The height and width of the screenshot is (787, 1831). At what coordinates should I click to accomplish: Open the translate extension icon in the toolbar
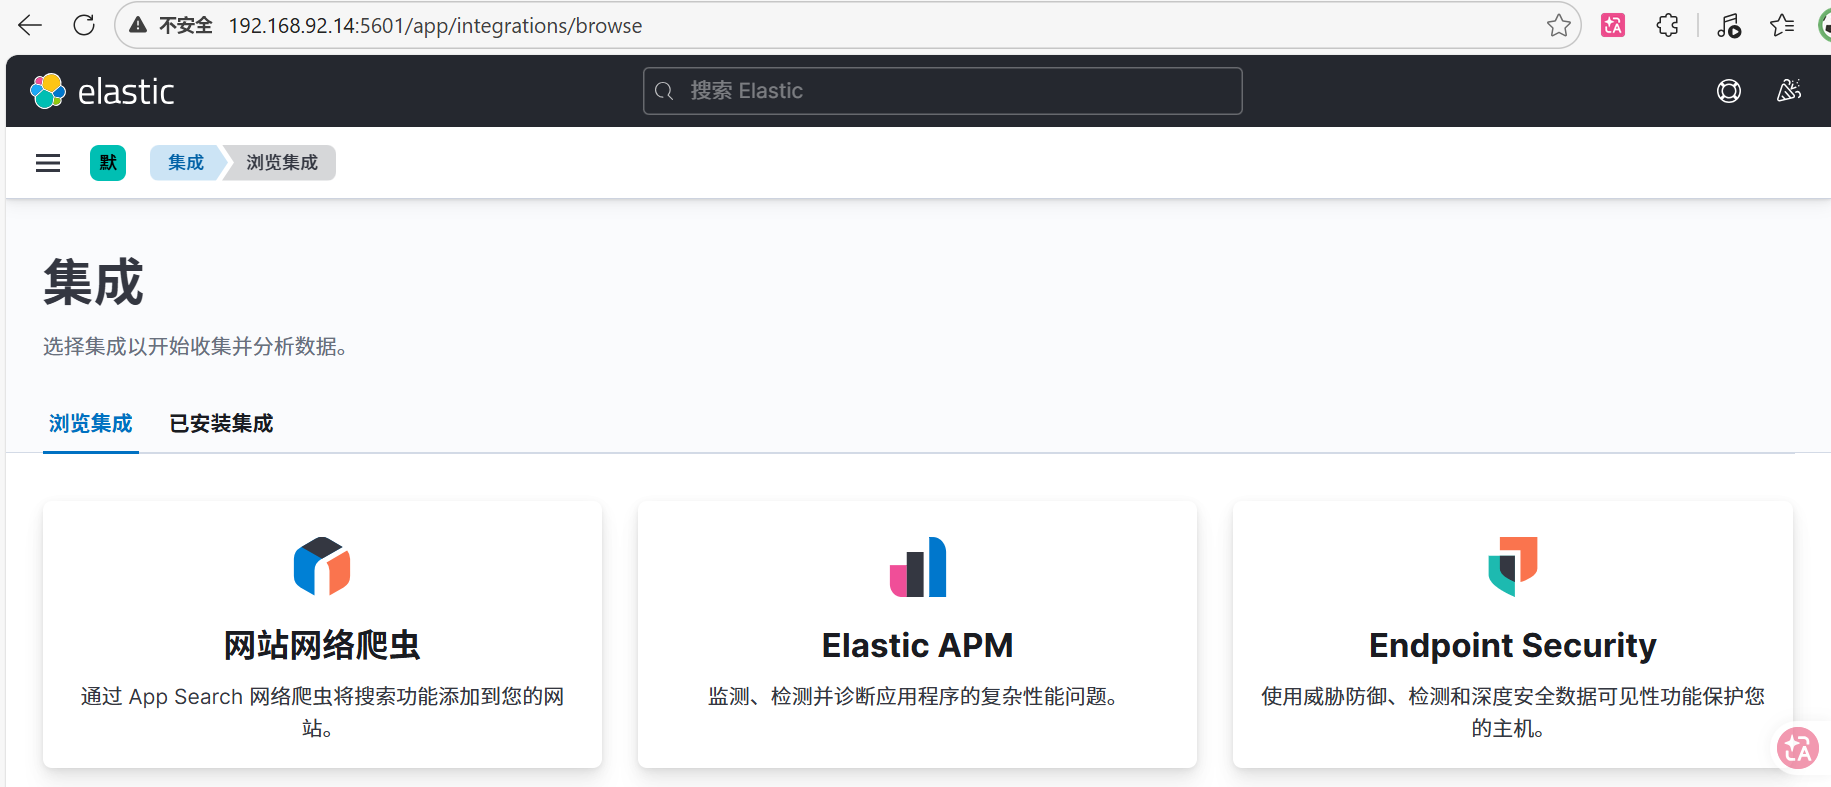(x=1613, y=25)
